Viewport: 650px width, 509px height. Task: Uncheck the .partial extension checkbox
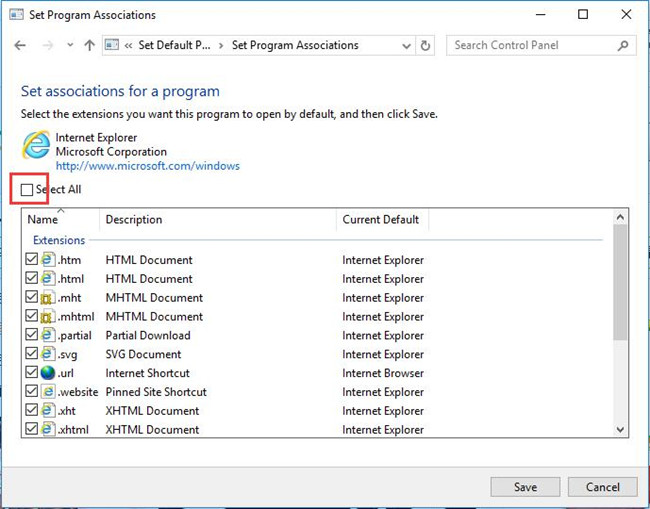point(32,334)
